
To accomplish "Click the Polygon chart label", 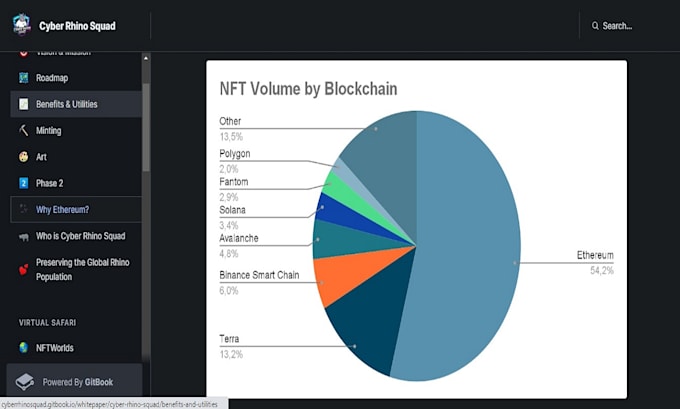I will click(x=235, y=154).
